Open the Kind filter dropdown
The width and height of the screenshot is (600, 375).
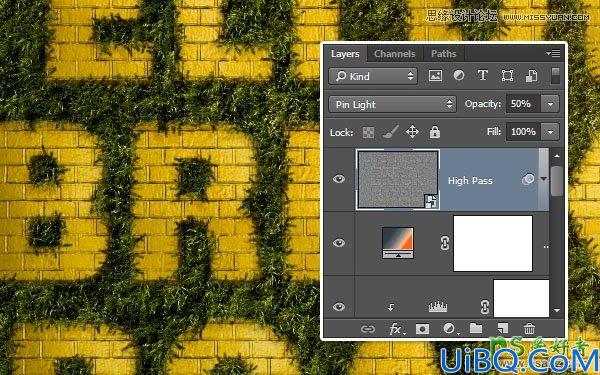click(x=373, y=76)
